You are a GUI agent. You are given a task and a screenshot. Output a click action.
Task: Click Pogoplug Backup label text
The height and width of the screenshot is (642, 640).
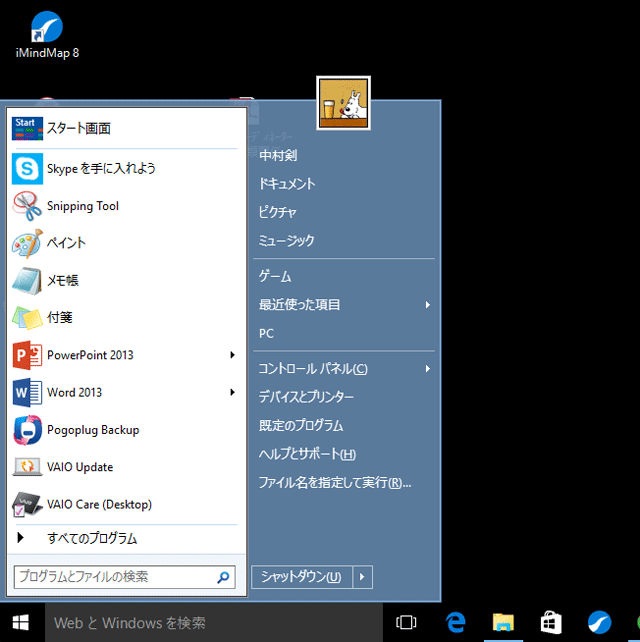click(93, 430)
